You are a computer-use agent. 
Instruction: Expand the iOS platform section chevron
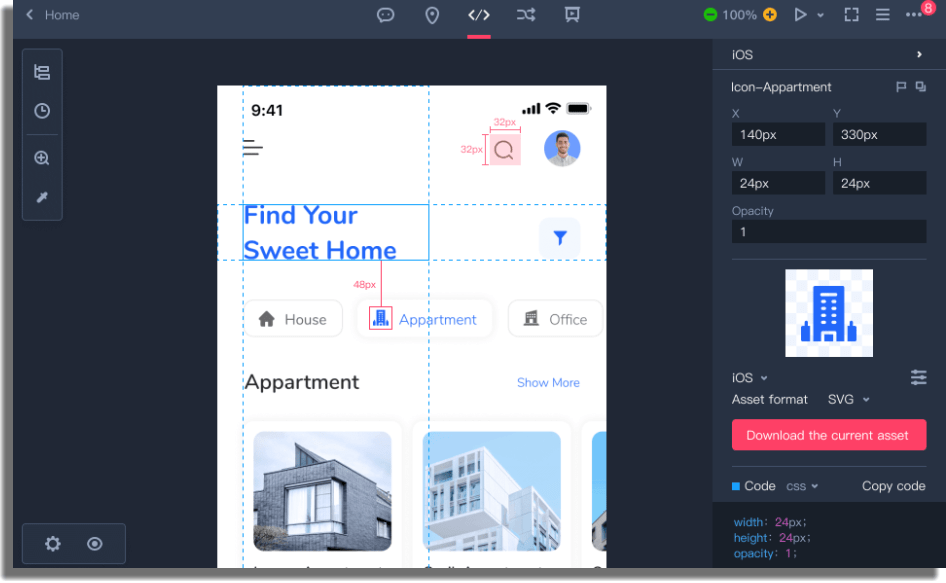click(919, 54)
